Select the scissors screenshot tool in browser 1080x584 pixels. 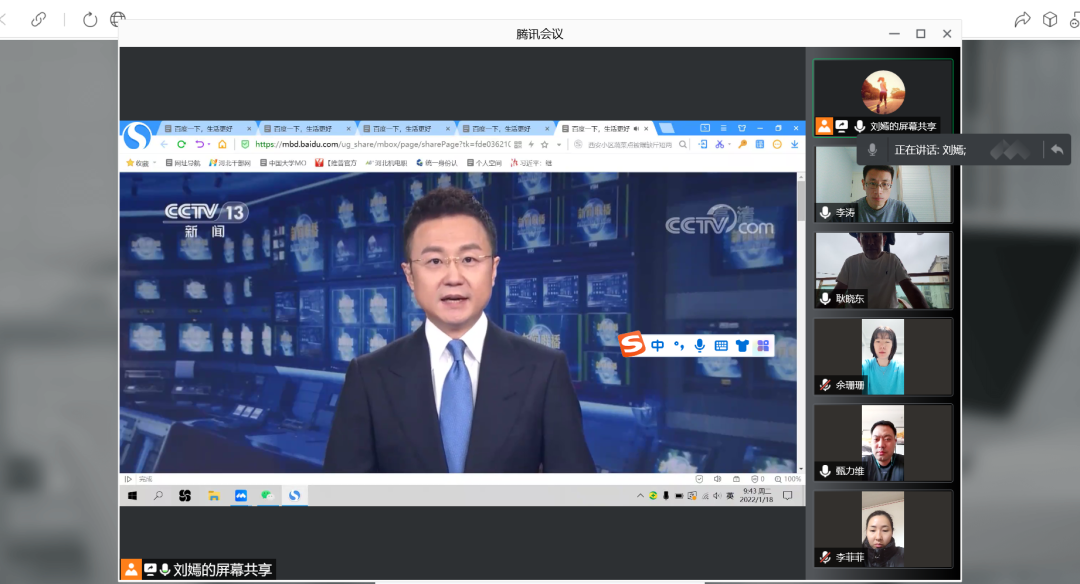(x=719, y=145)
